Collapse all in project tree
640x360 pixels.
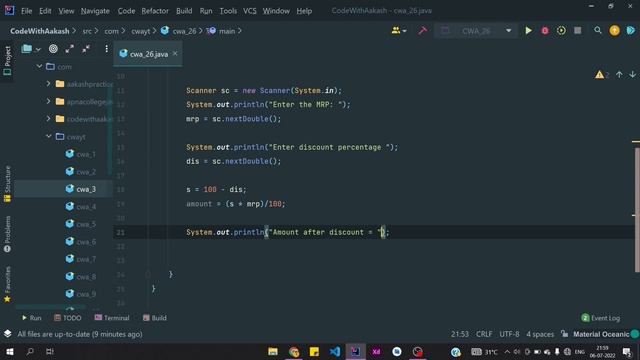86,49
